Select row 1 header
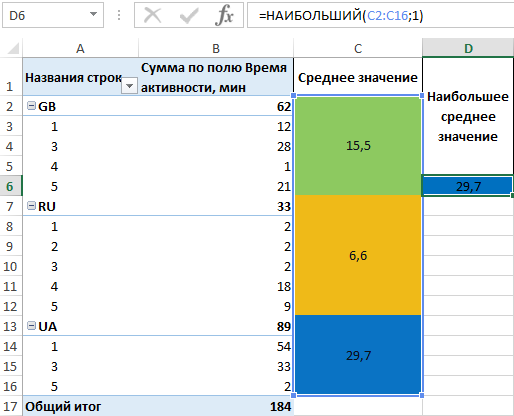514x416 pixels. [x=11, y=77]
